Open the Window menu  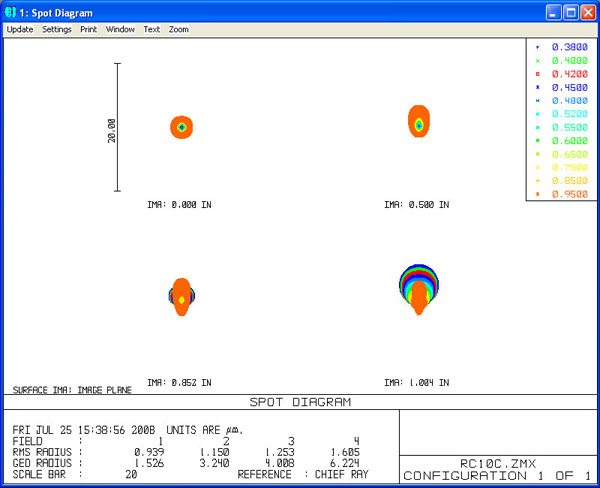pos(120,29)
